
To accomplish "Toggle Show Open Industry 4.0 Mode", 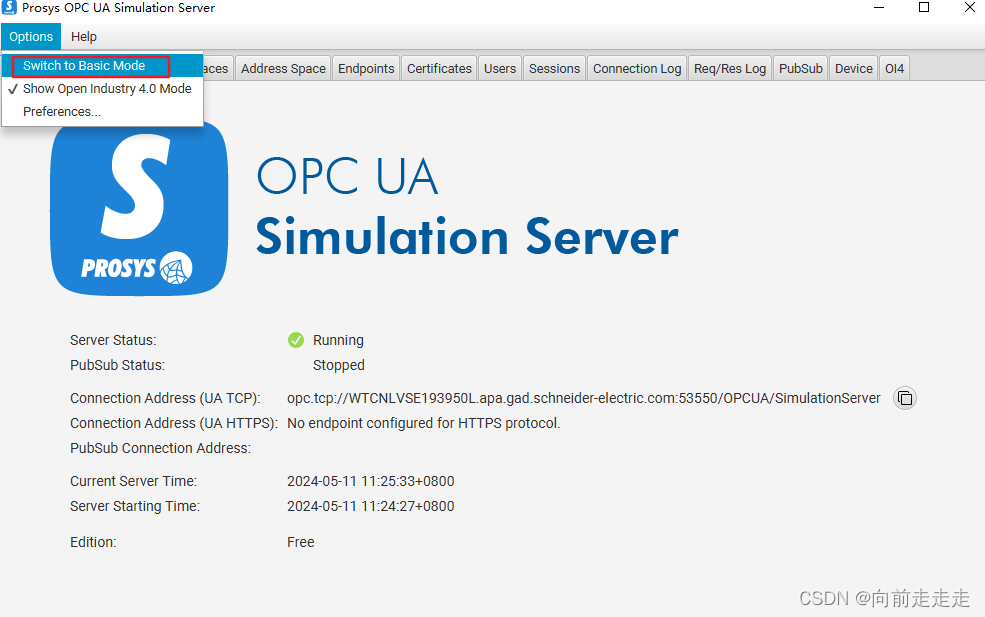I will (x=102, y=89).
